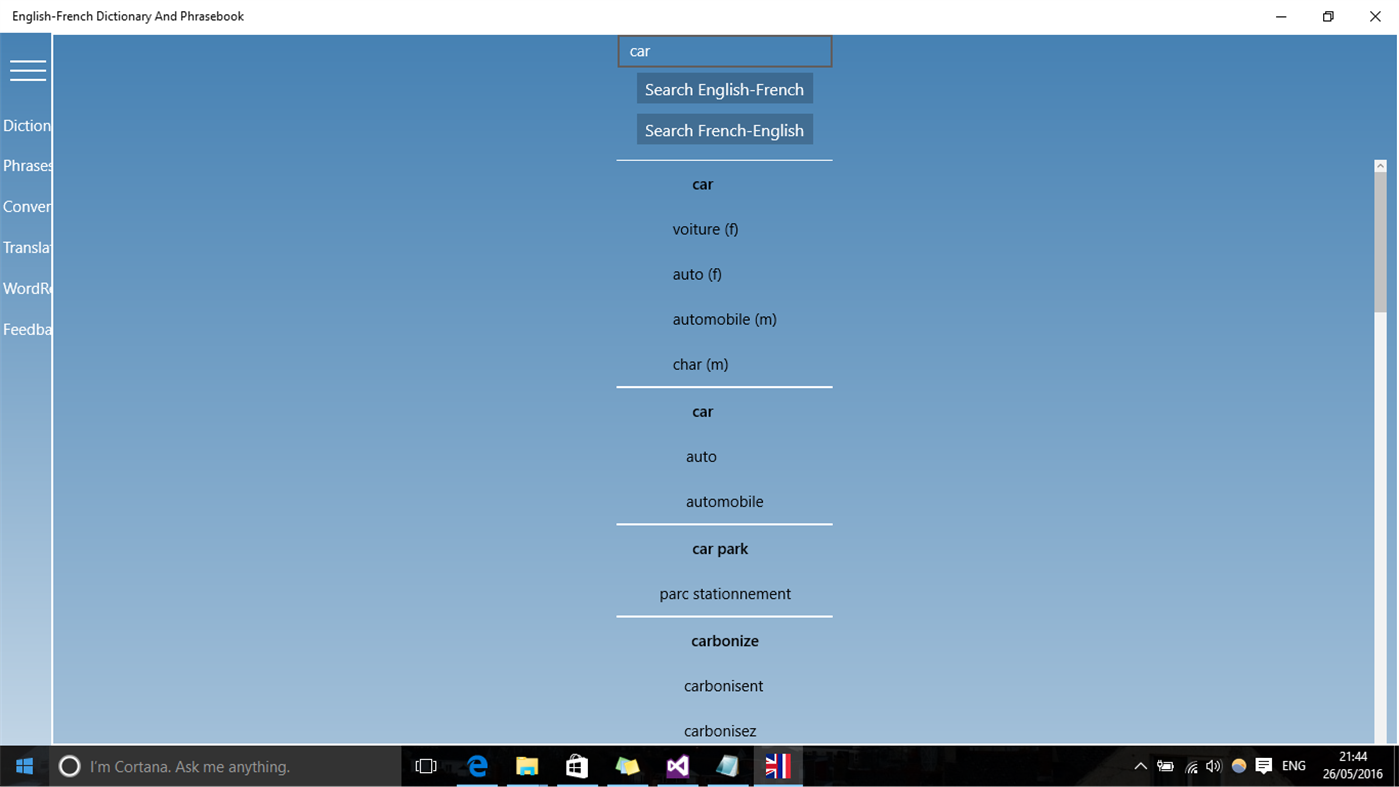Launch Visual Studio from the taskbar
This screenshot has height=787, width=1399.
[677, 765]
